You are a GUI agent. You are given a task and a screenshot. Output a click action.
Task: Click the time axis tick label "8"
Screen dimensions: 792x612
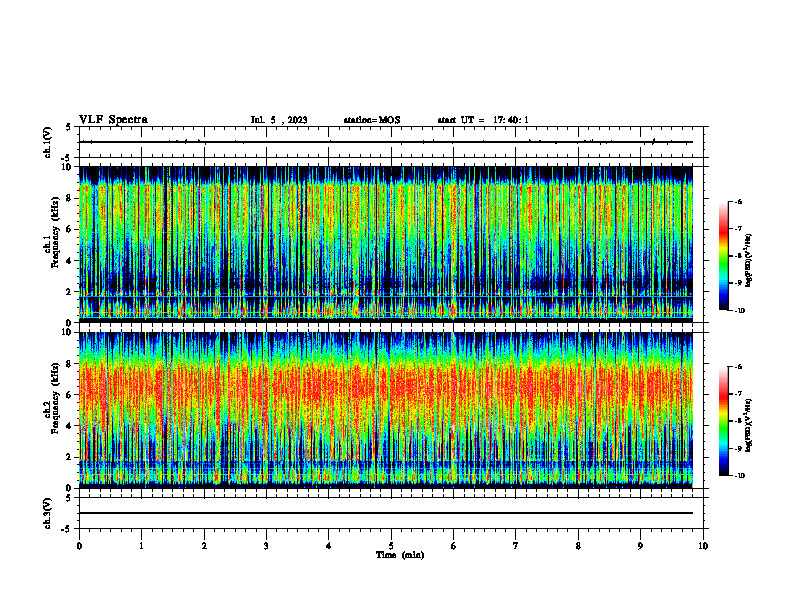(x=578, y=546)
